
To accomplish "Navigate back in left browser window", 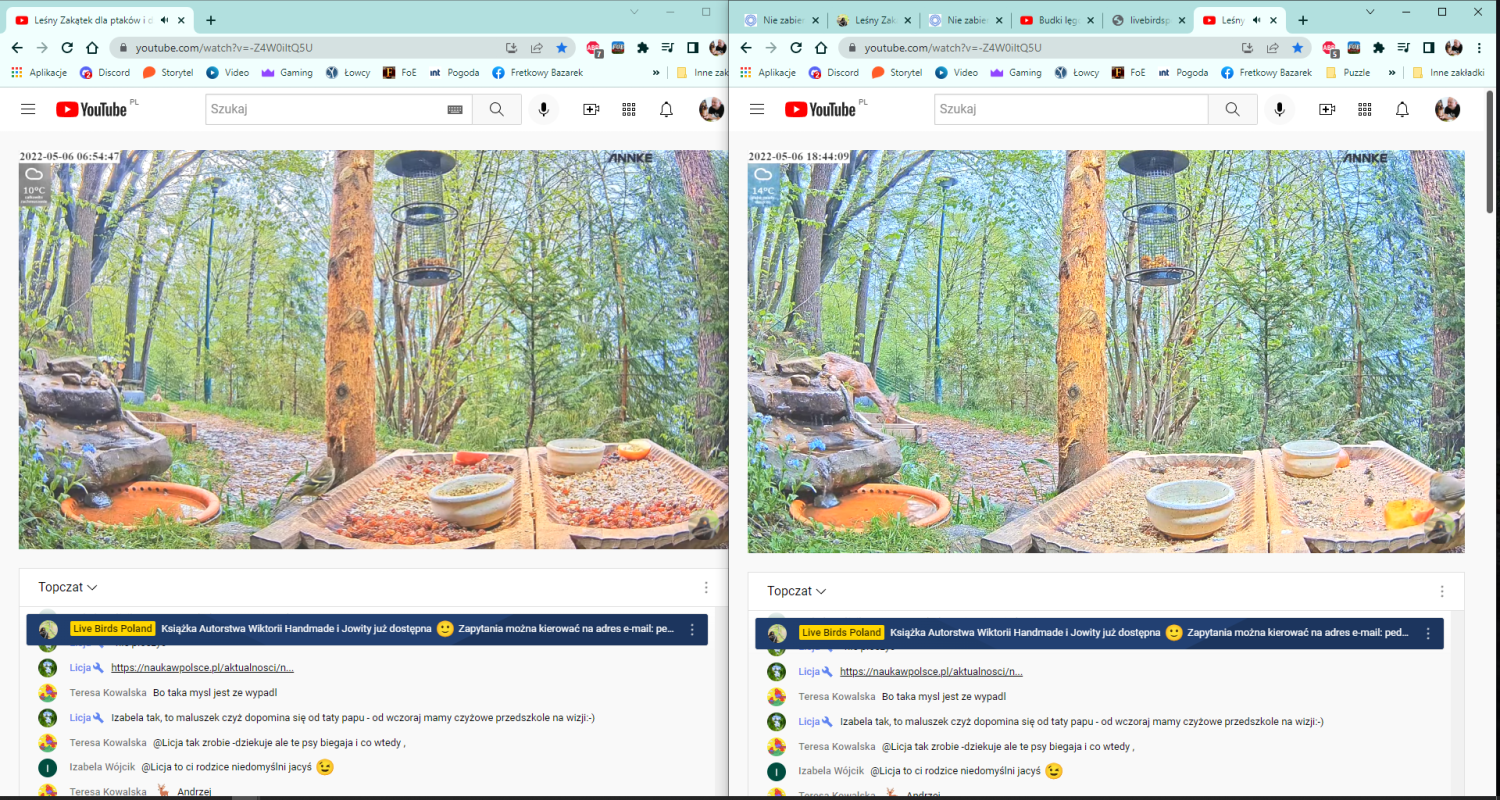I will click(17, 47).
